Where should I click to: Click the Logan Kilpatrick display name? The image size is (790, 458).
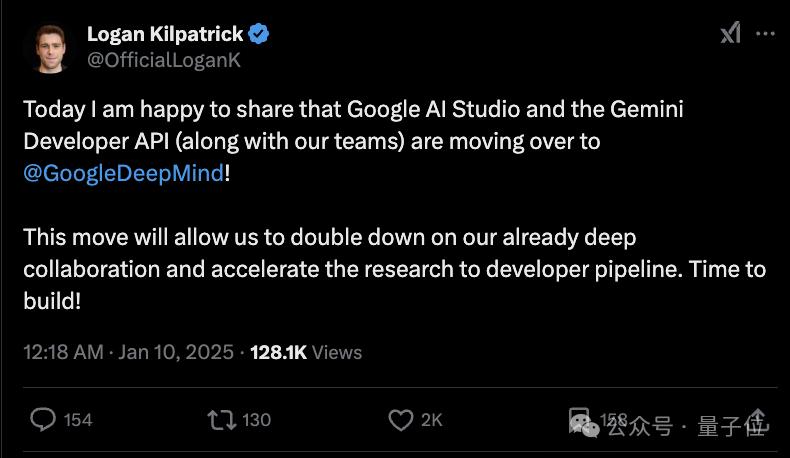tap(164, 34)
